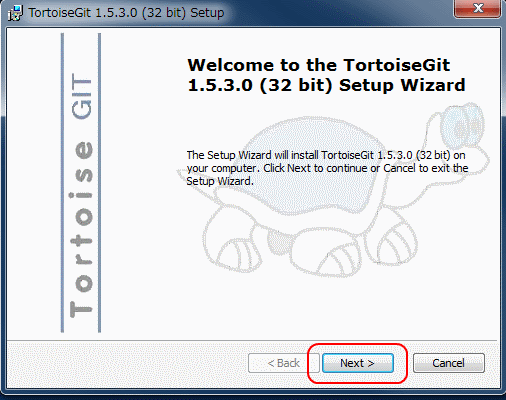
Task: Click the Welcome to the TortoiseGit heading line
Action: pos(319,65)
